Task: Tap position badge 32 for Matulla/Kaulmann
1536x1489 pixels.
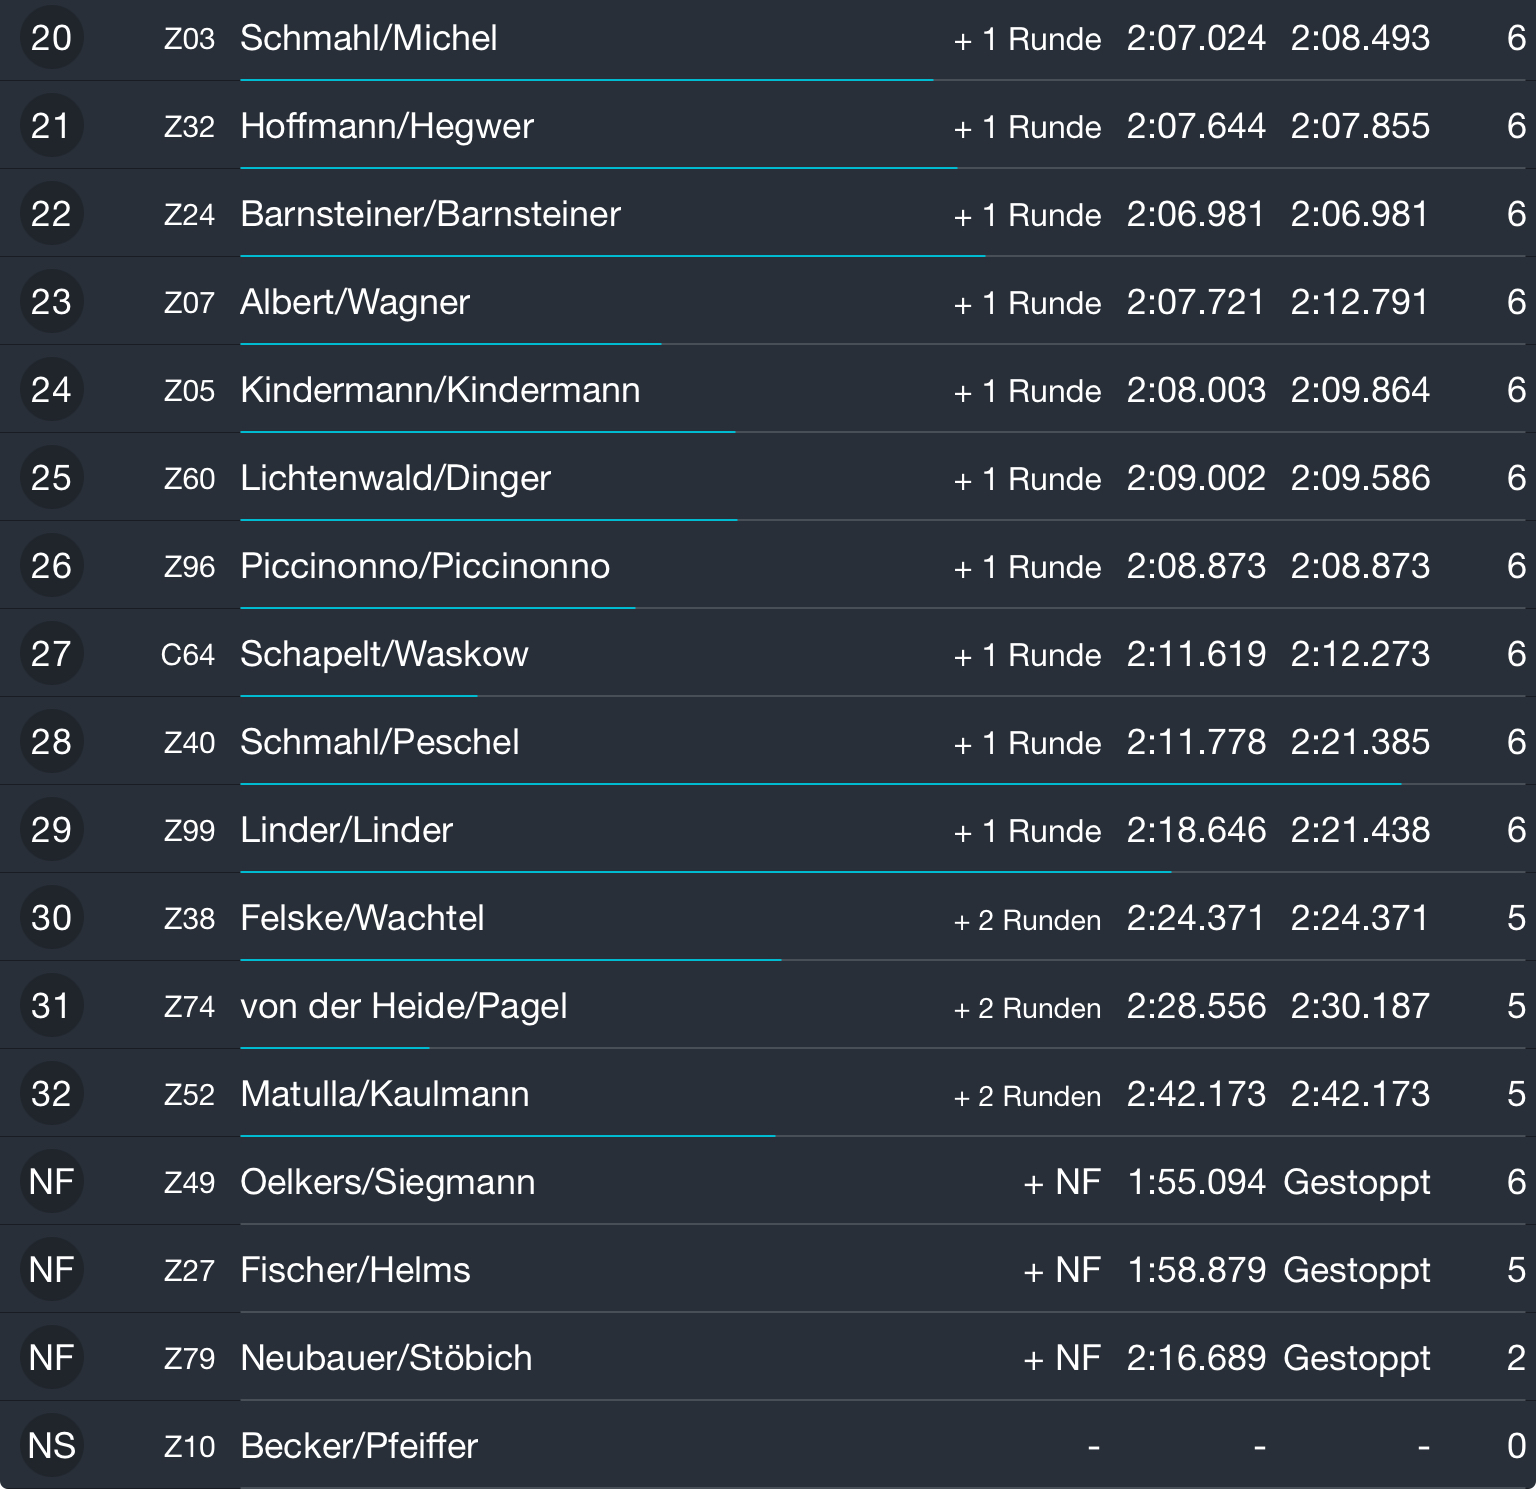Action: tap(51, 1094)
